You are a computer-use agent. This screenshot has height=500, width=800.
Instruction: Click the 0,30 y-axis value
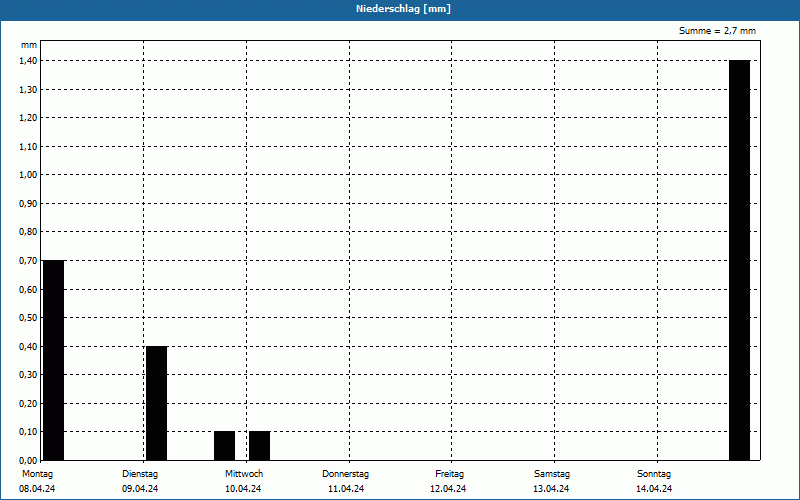click(x=29, y=375)
